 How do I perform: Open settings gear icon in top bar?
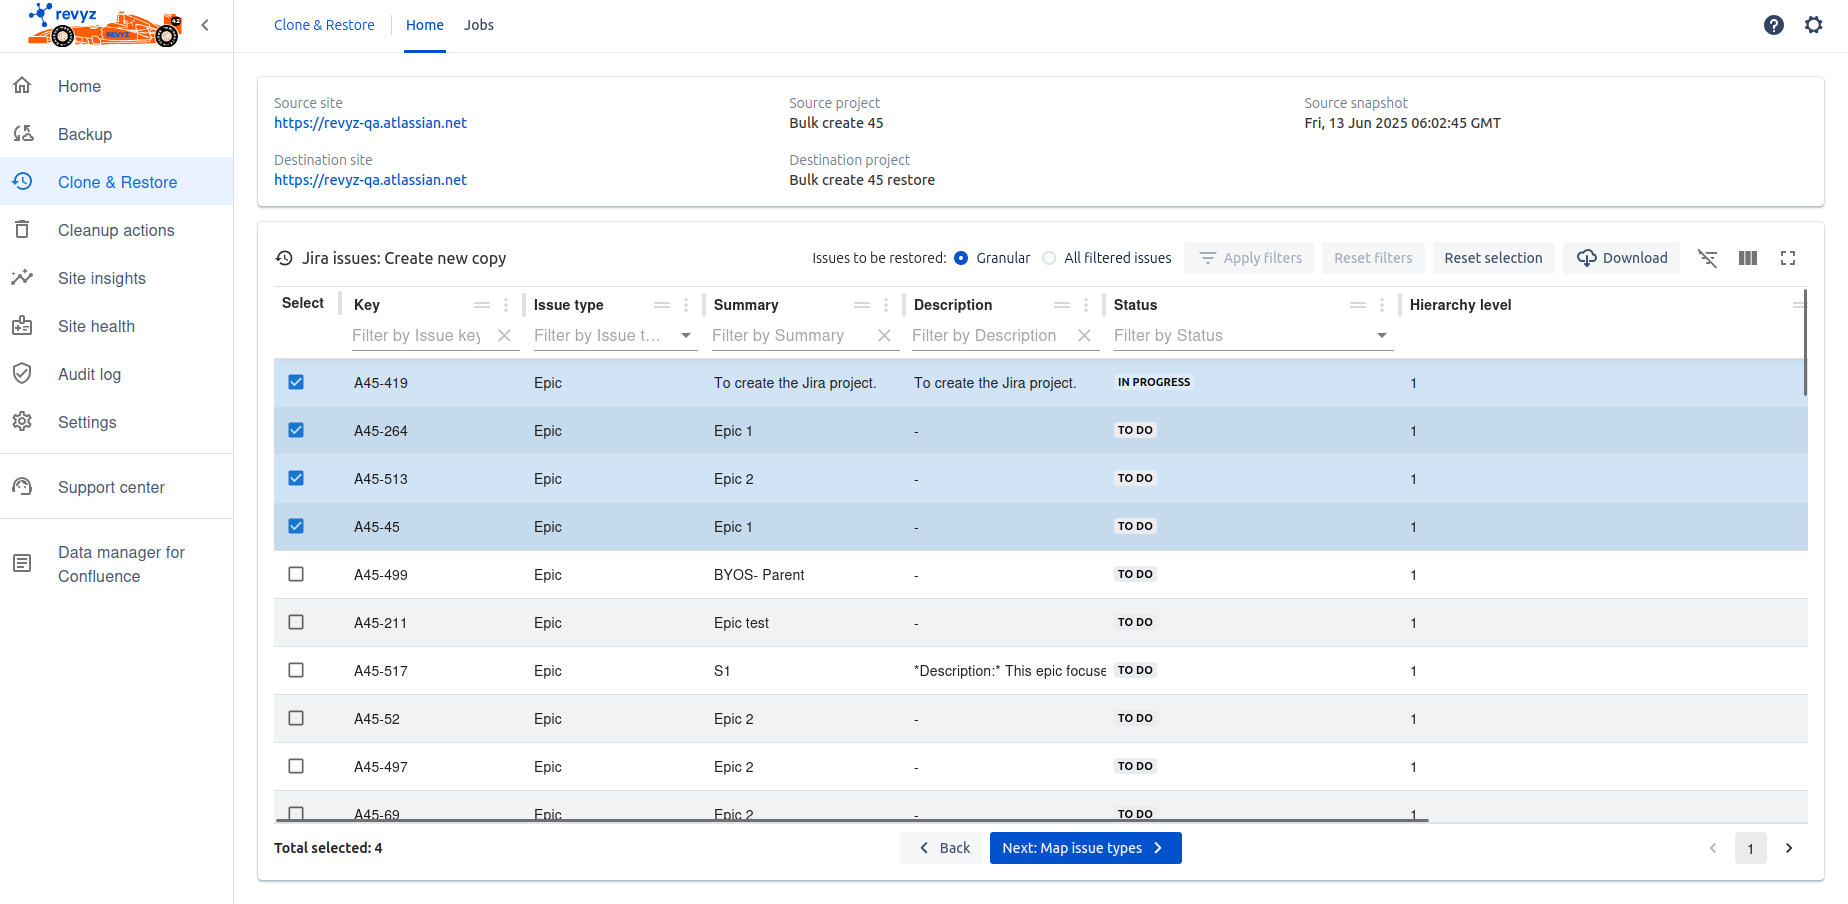coord(1813,25)
